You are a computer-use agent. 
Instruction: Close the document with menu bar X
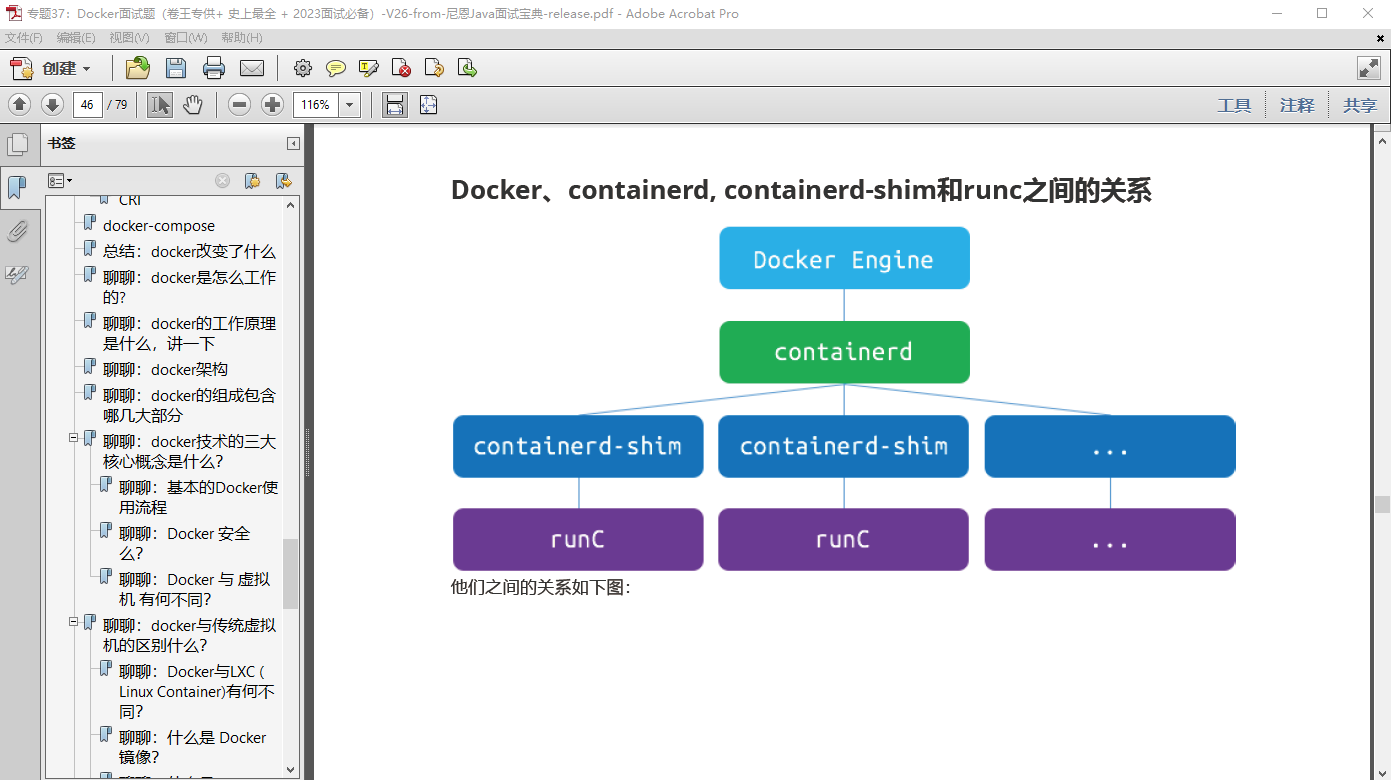point(1380,37)
